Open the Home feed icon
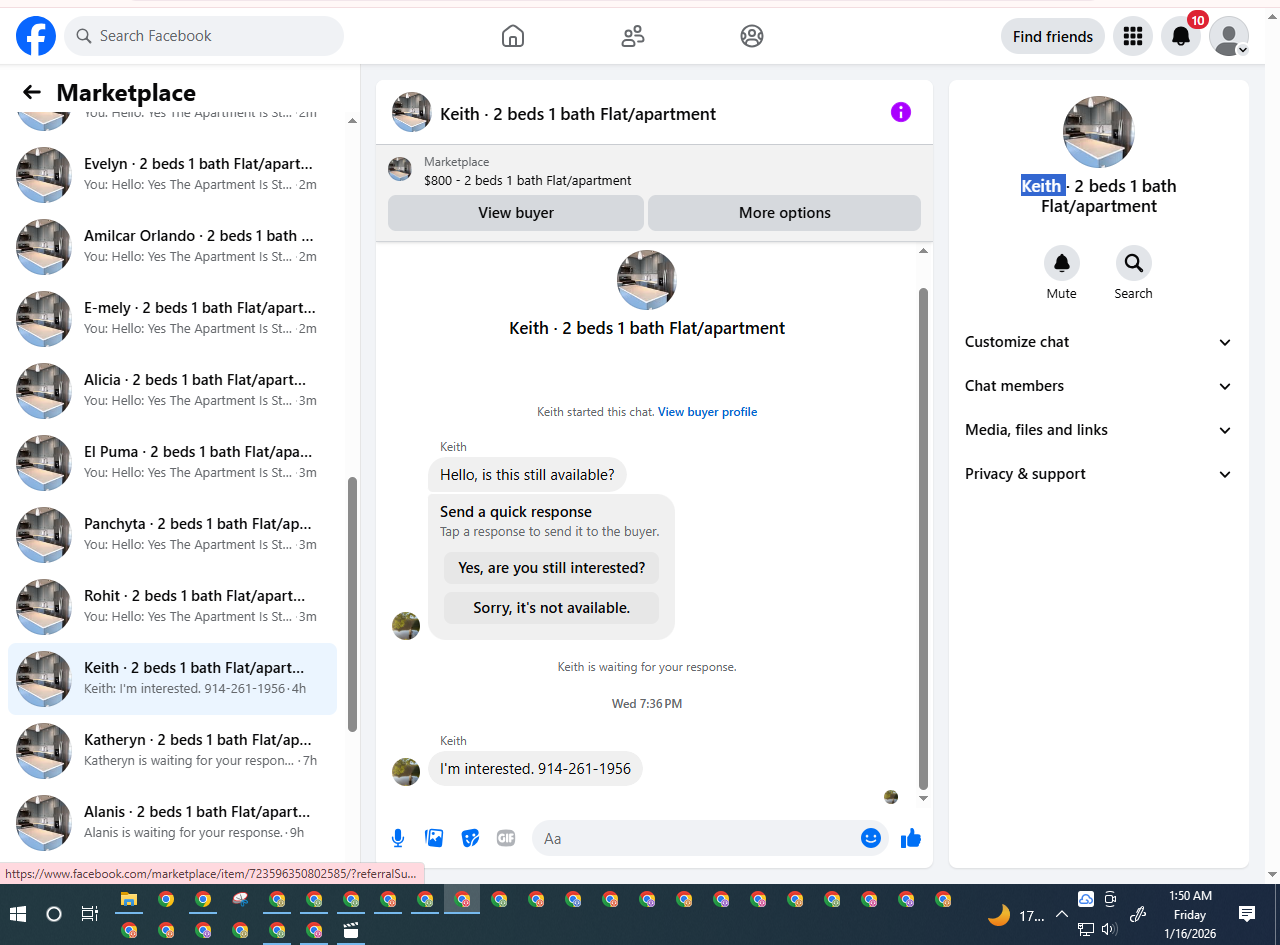The height and width of the screenshot is (945, 1280). pos(512,36)
